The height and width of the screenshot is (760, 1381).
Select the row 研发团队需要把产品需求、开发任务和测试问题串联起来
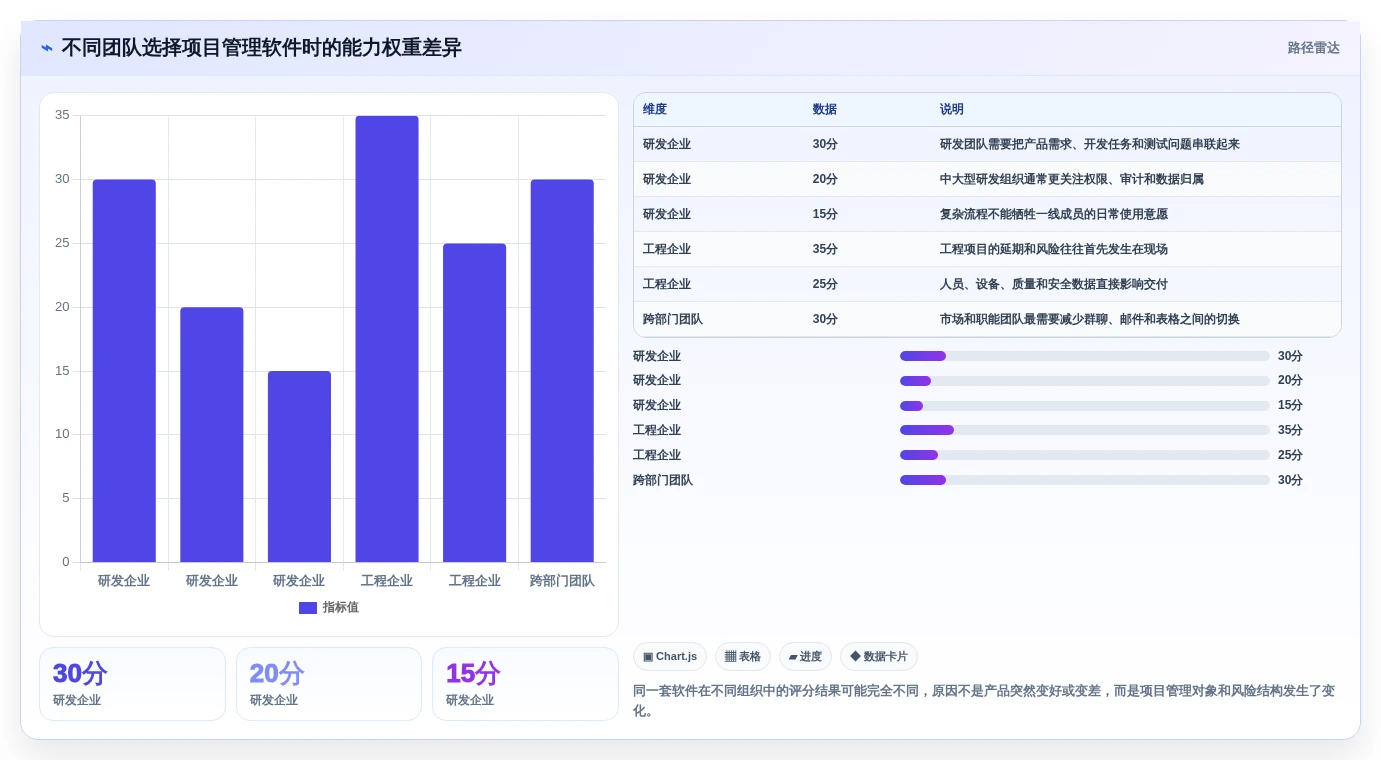click(987, 144)
